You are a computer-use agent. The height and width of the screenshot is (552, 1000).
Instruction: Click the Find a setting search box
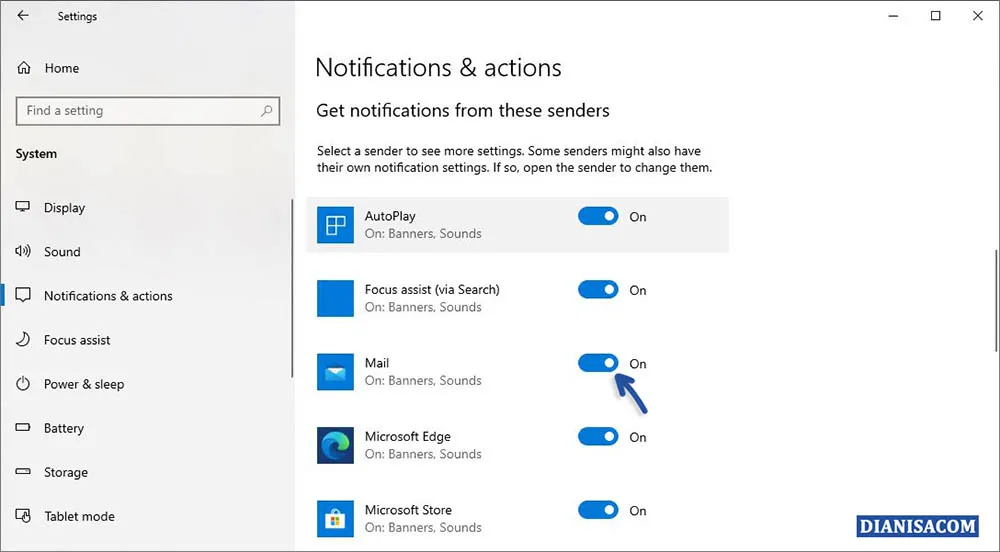click(x=148, y=111)
